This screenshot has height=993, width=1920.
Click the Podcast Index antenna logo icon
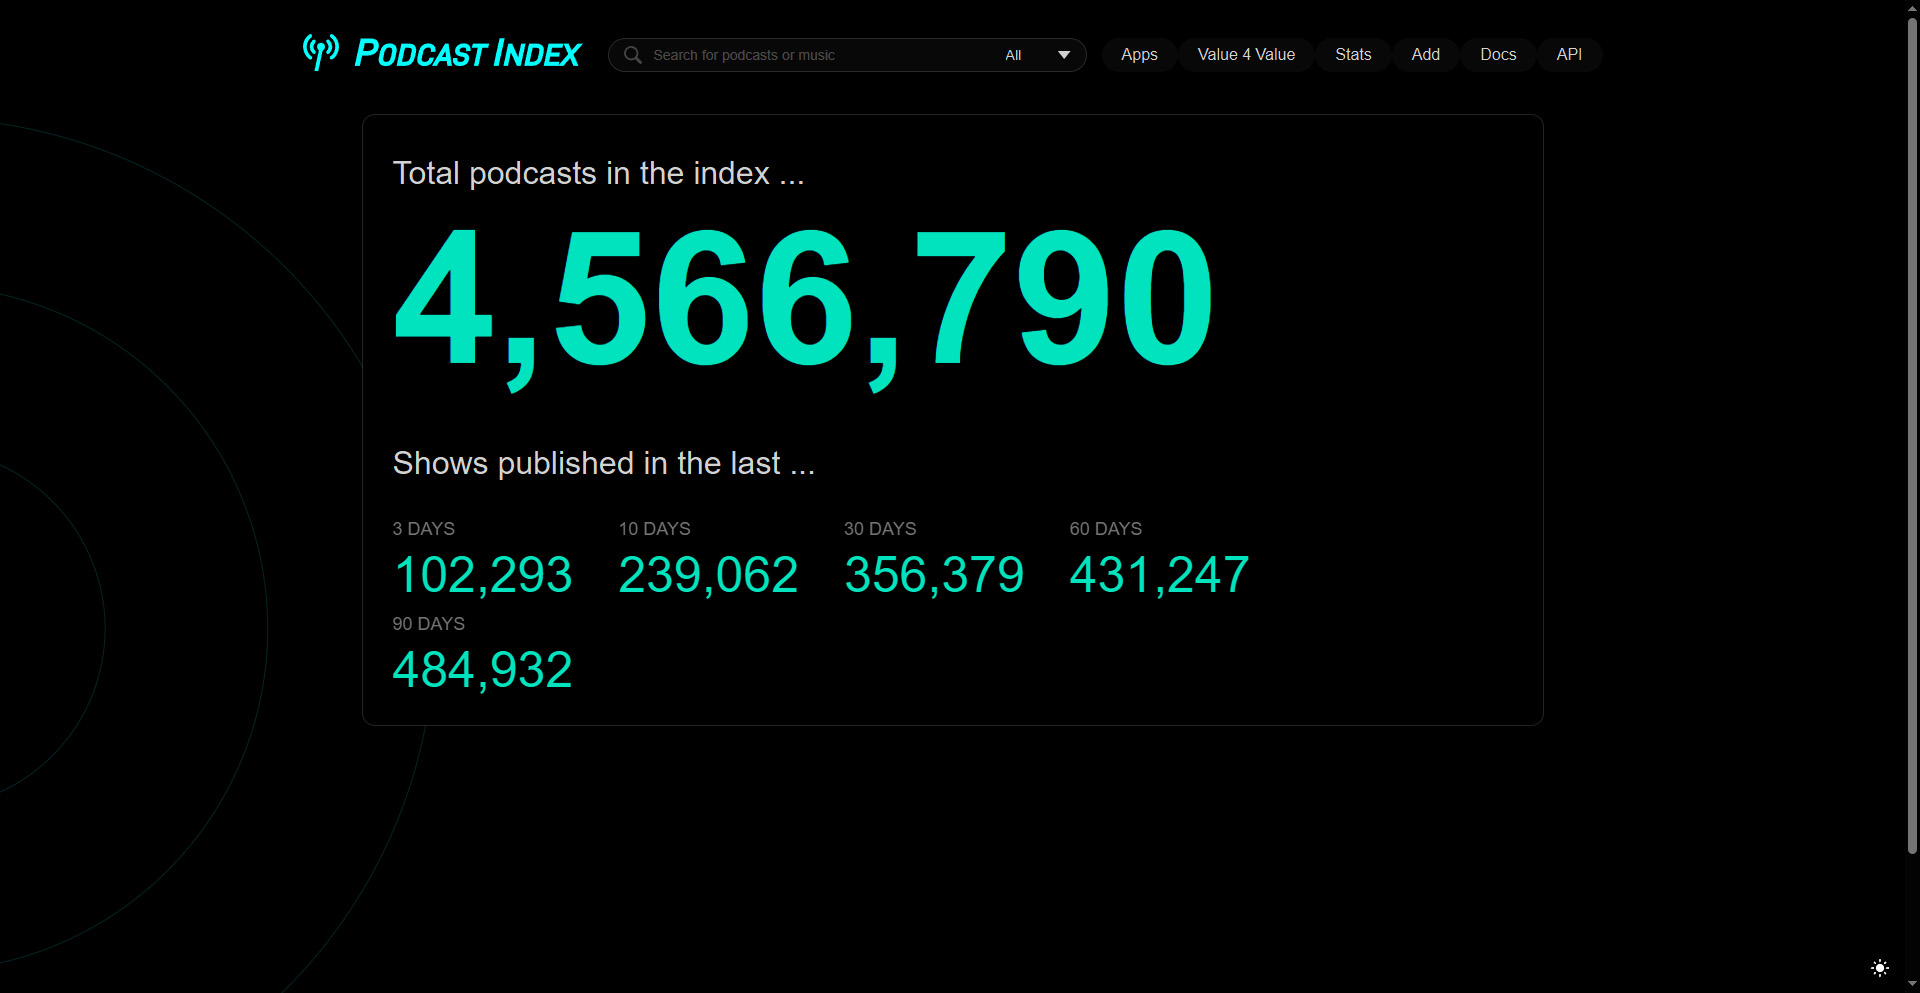(x=320, y=52)
